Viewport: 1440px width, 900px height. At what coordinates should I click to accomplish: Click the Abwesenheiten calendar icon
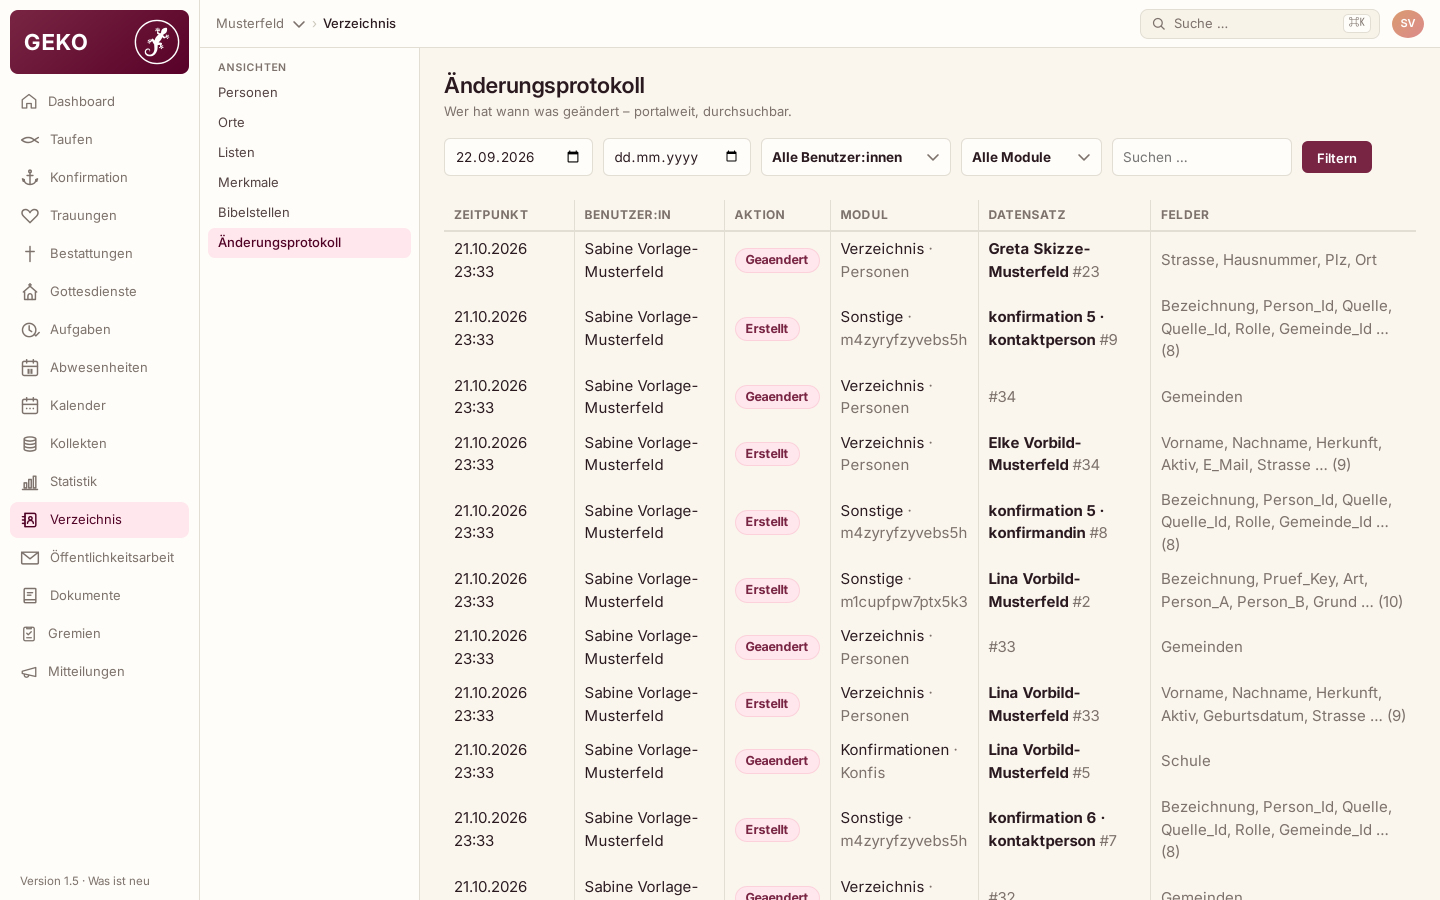click(30, 367)
